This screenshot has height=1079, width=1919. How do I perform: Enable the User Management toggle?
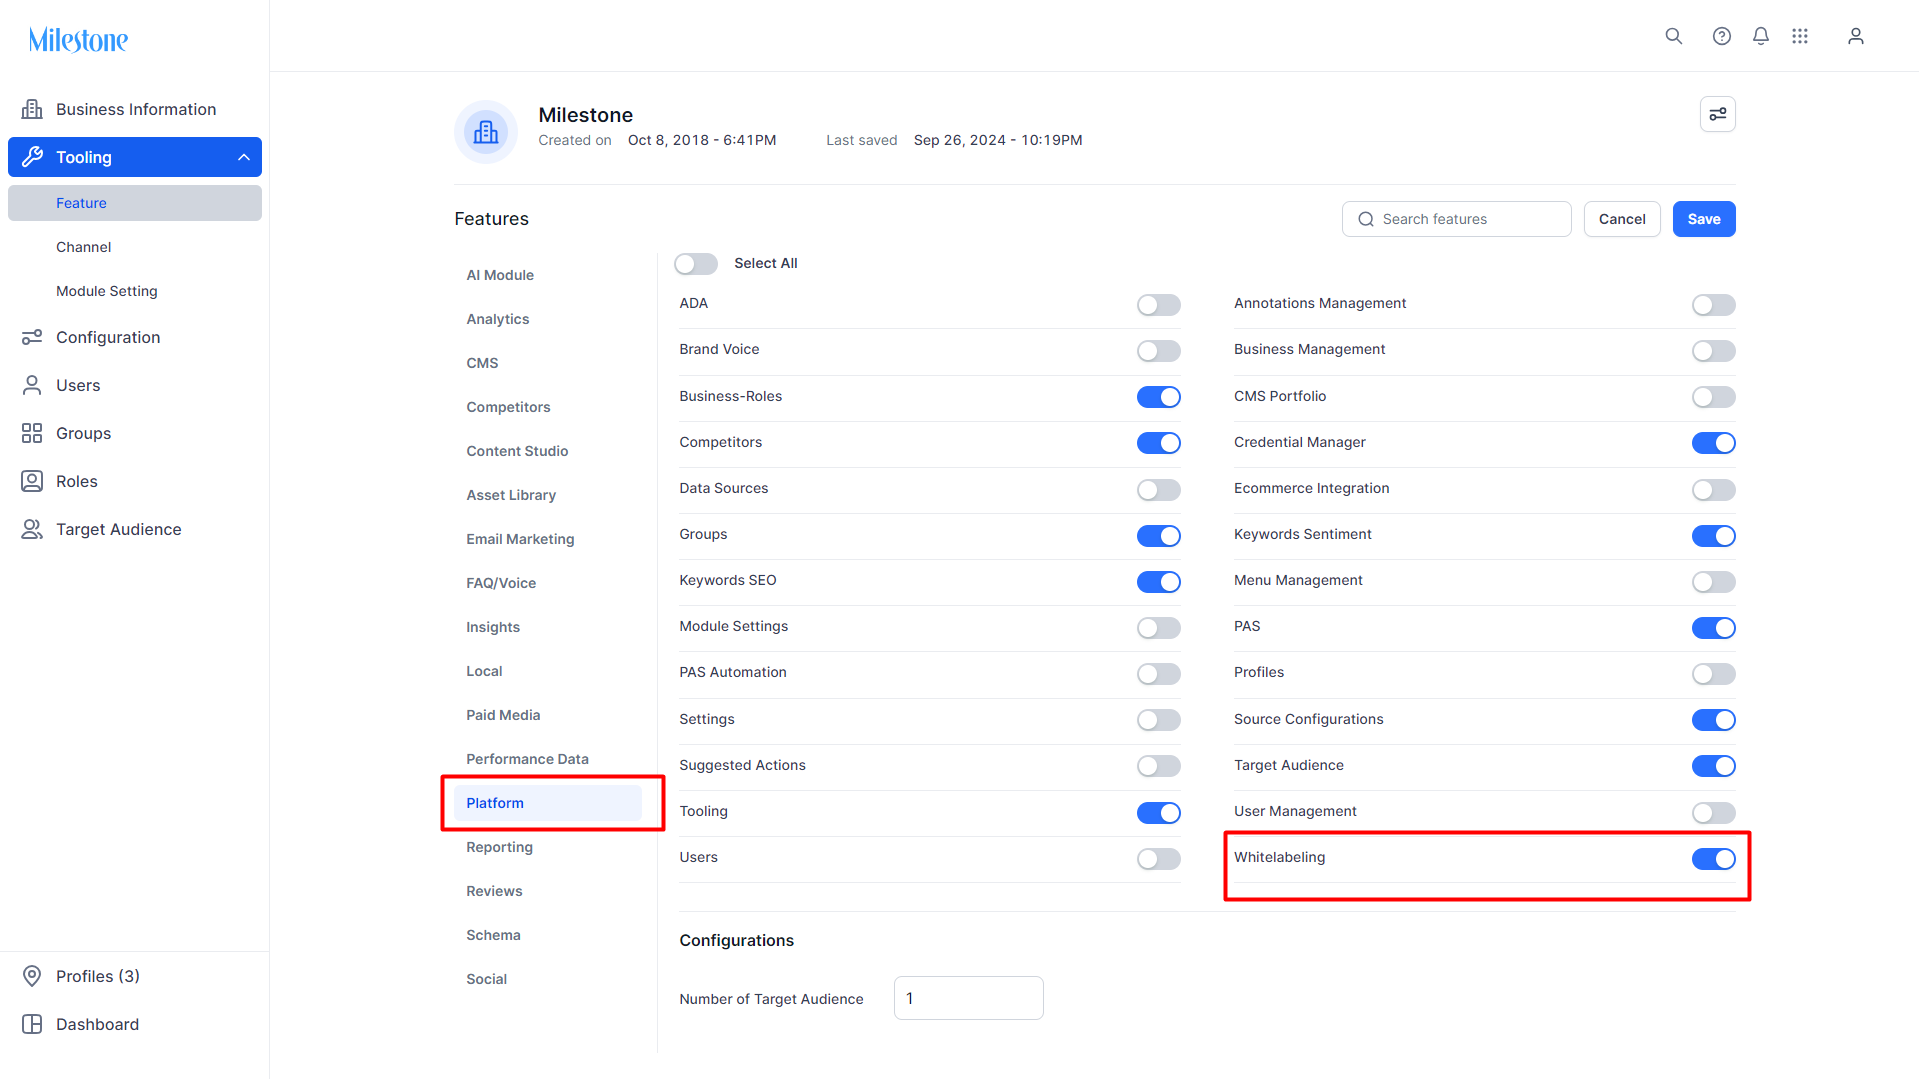(1714, 812)
